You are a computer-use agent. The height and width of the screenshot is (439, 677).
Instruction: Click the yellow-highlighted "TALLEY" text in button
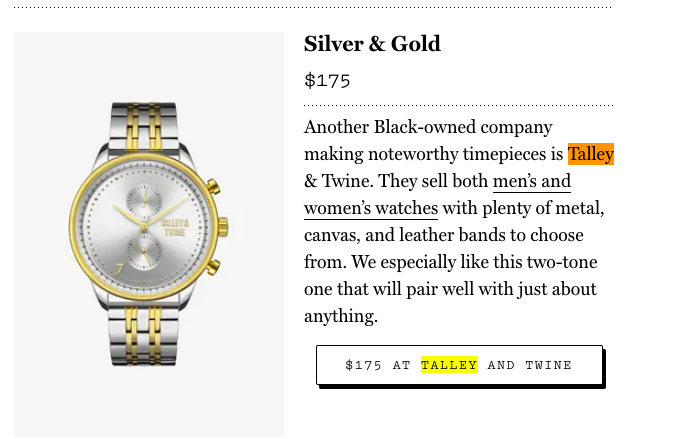[449, 365]
